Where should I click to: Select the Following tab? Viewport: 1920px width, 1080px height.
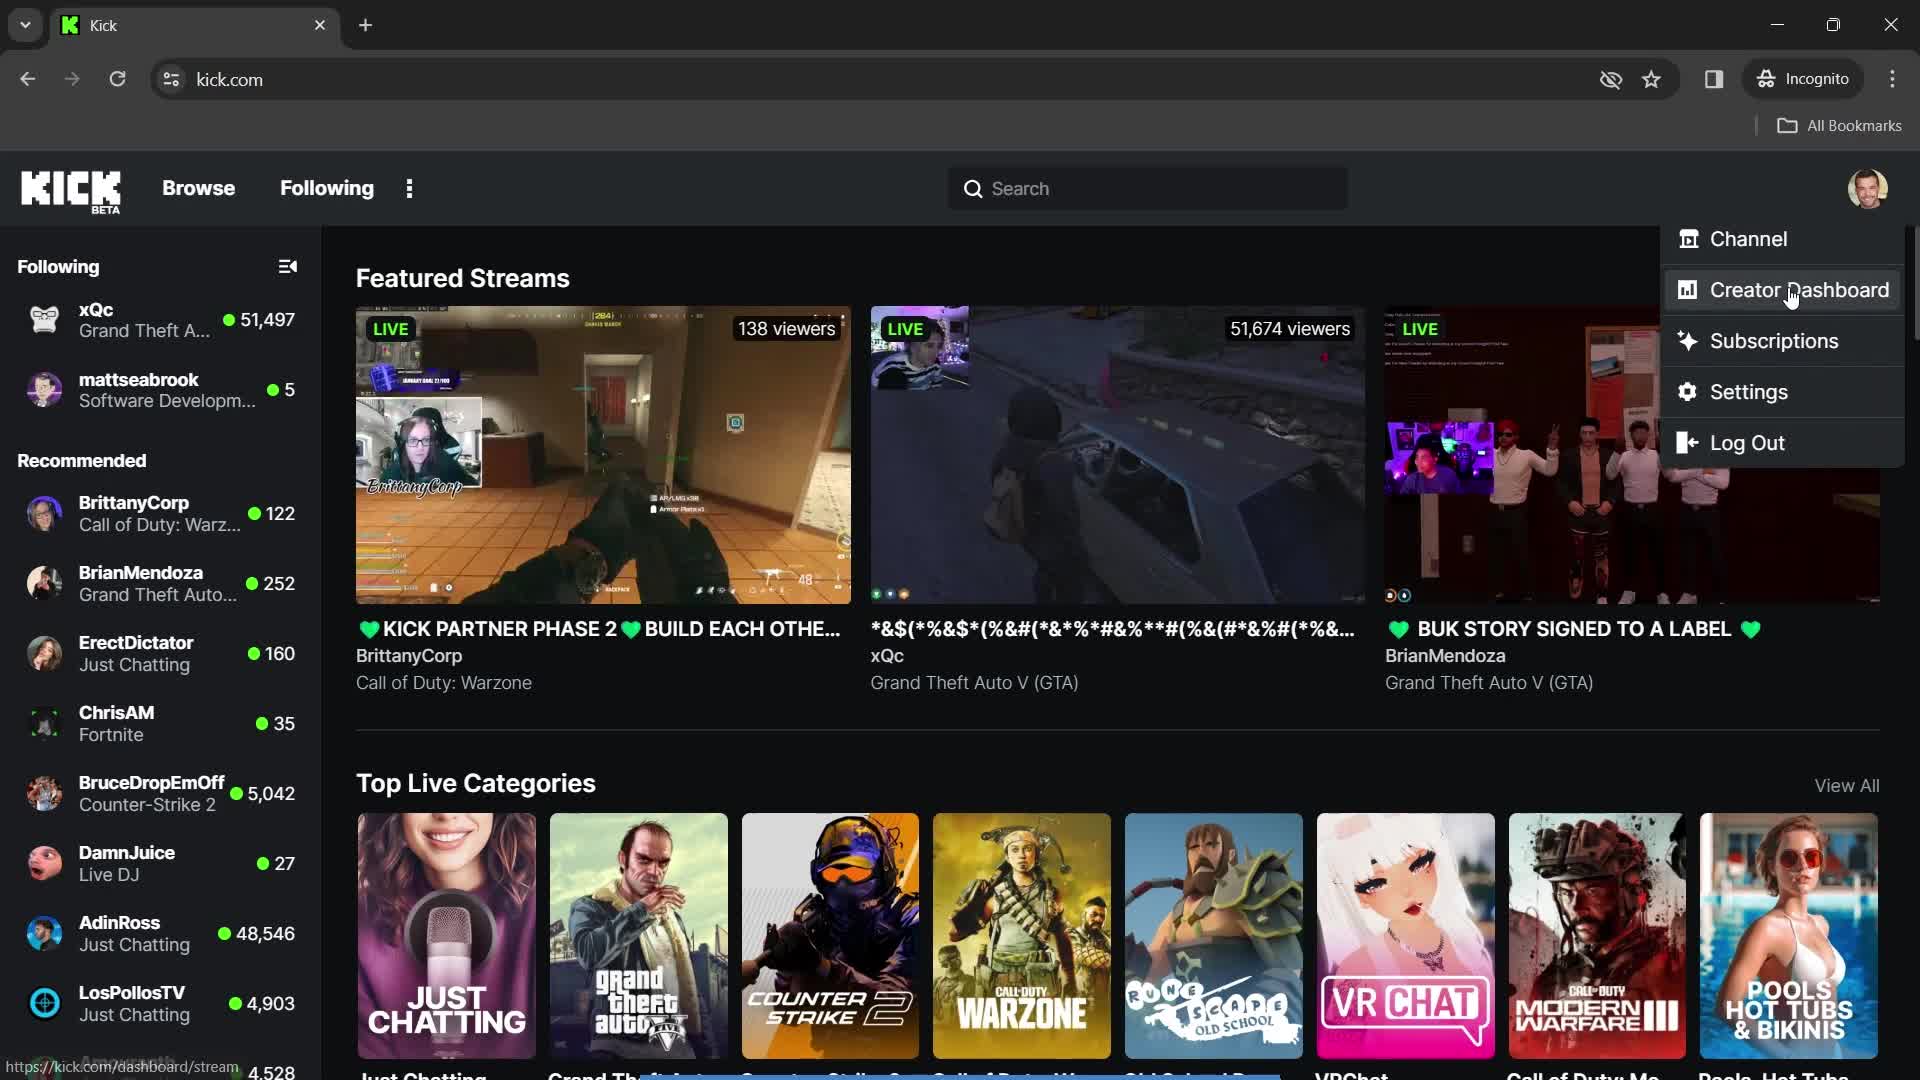coord(326,187)
